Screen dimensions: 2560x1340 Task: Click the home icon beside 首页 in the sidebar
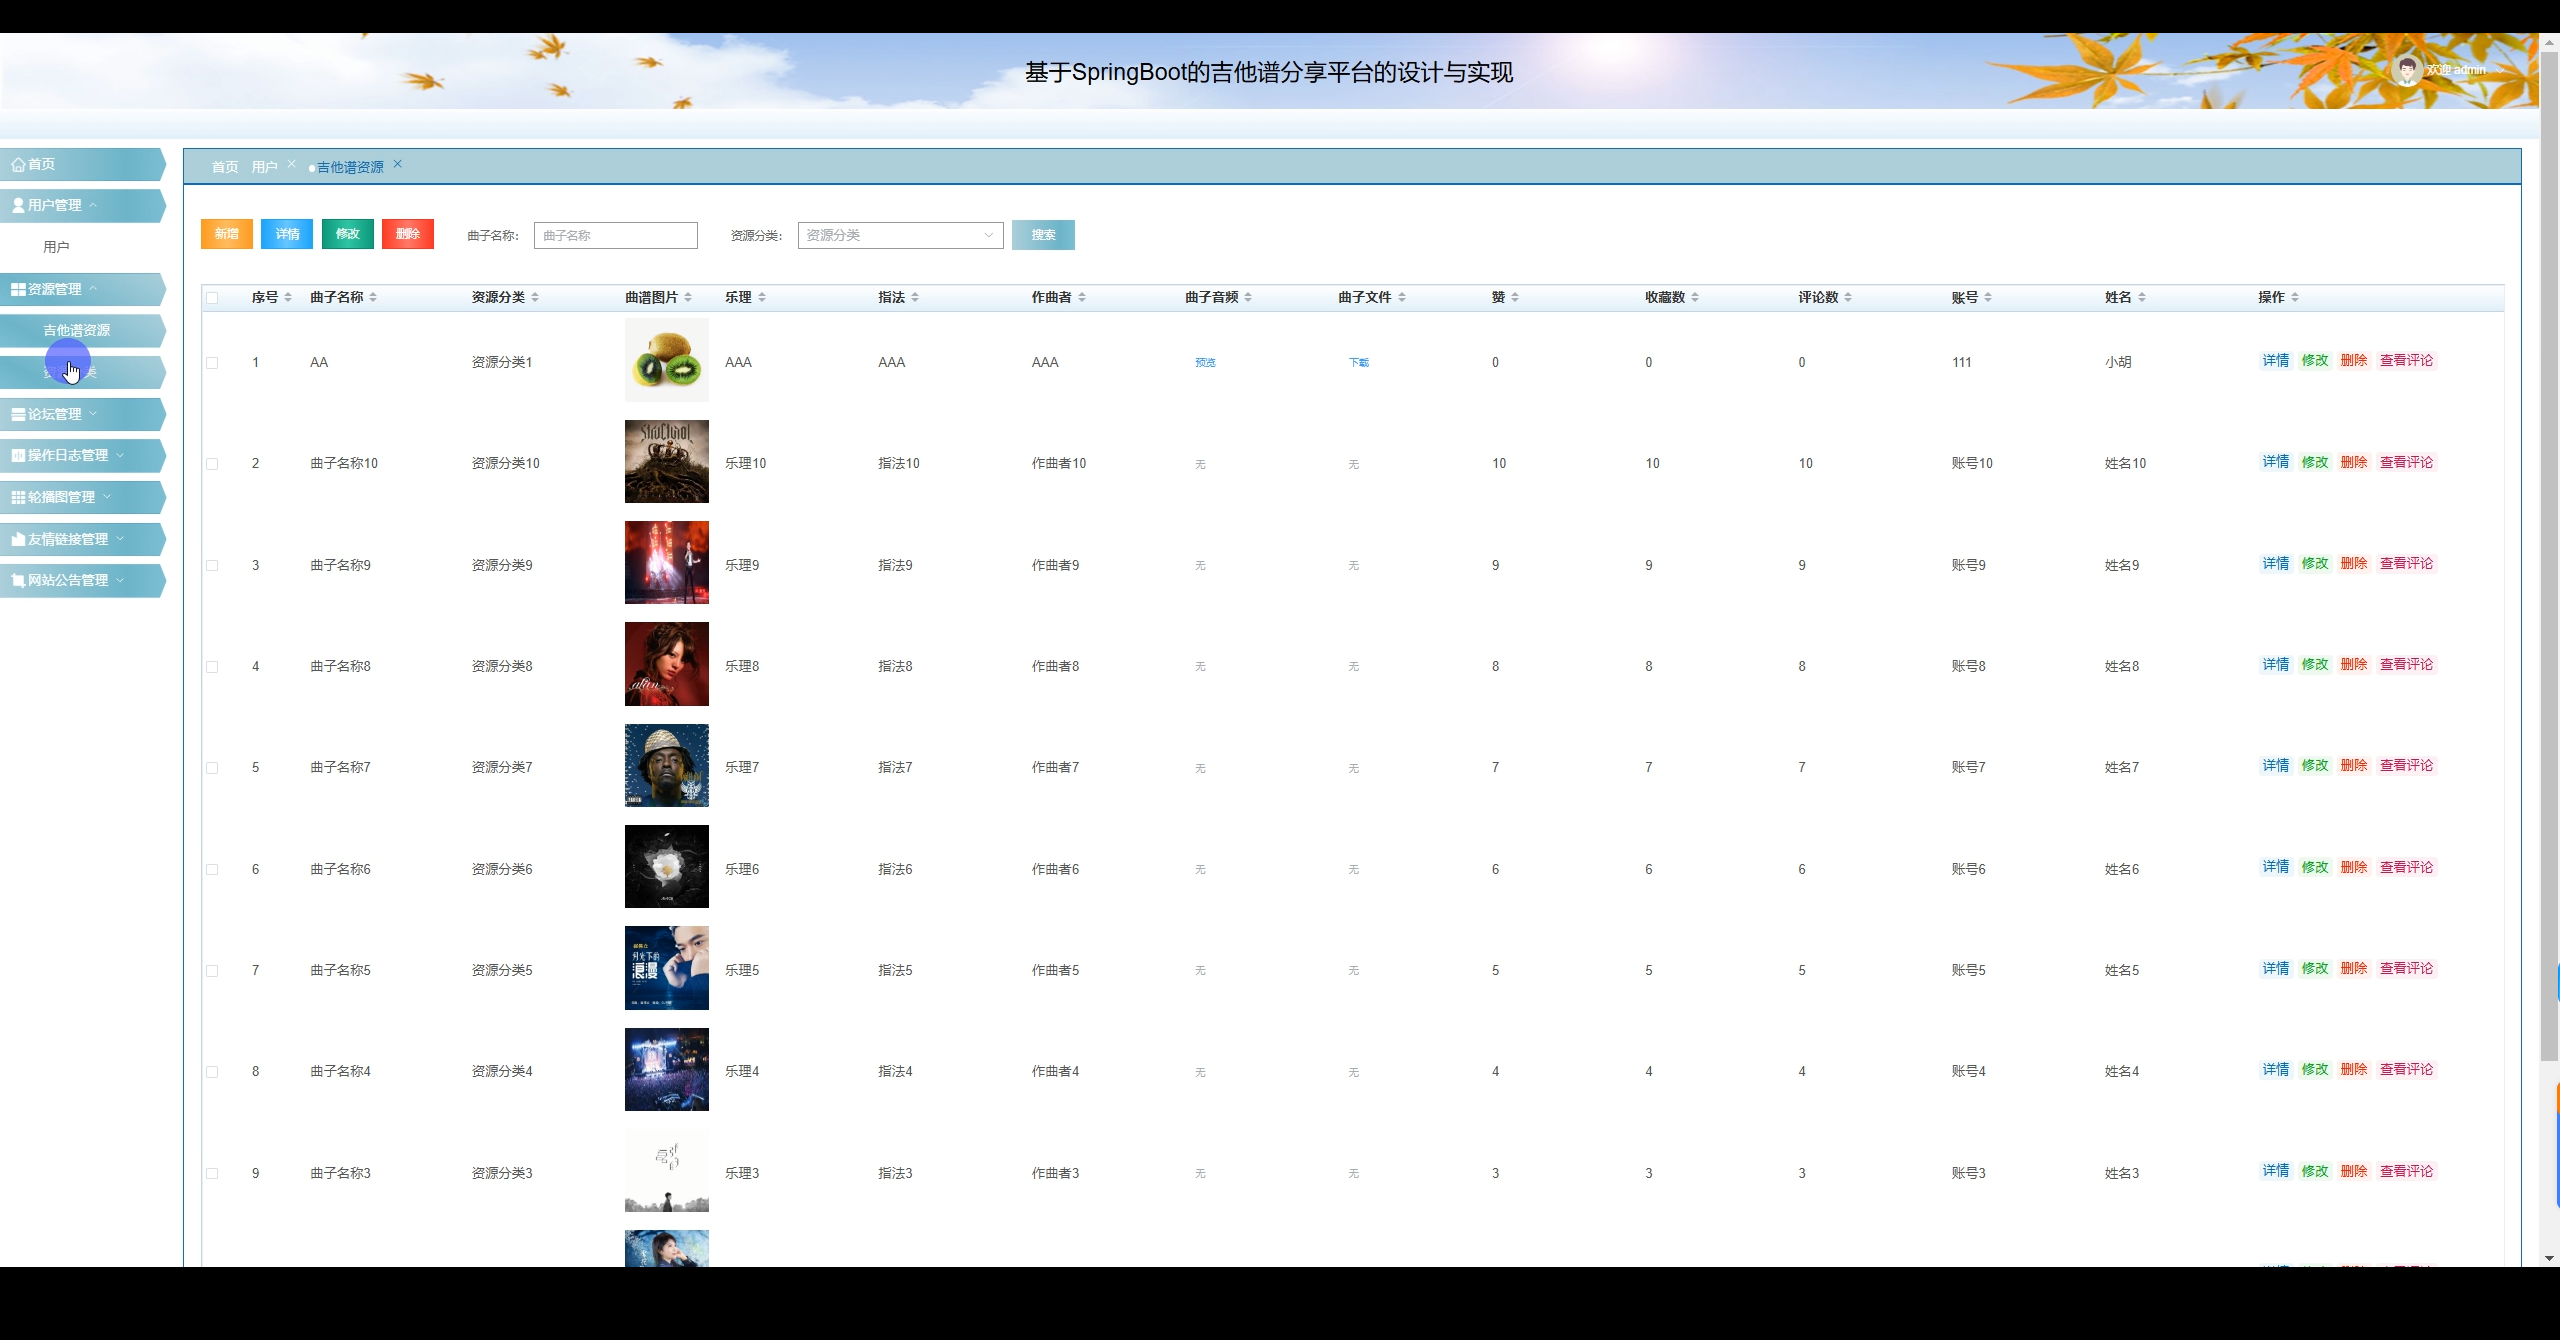[18, 165]
